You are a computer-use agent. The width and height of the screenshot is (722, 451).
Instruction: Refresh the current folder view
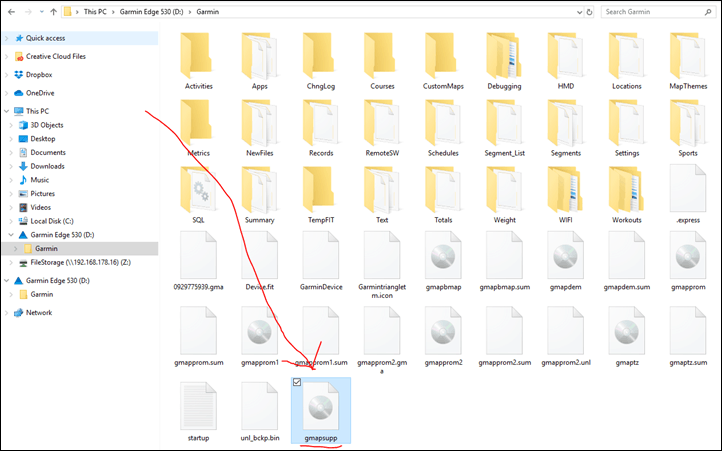(589, 12)
